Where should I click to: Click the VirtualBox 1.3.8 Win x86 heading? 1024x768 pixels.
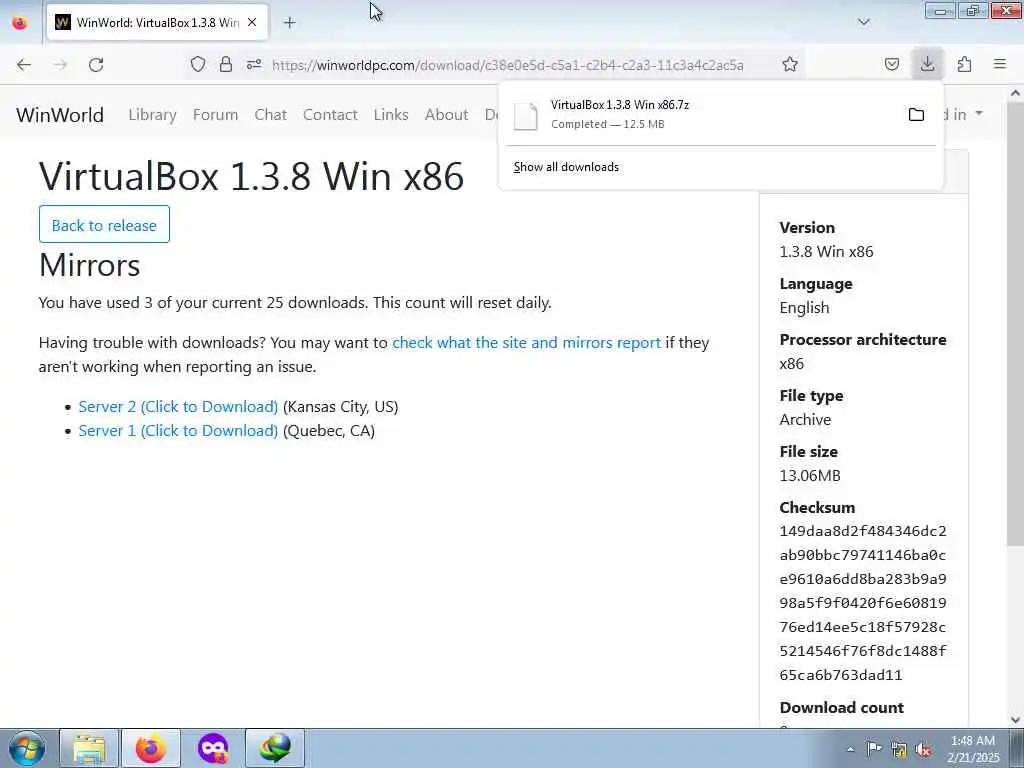tap(251, 176)
